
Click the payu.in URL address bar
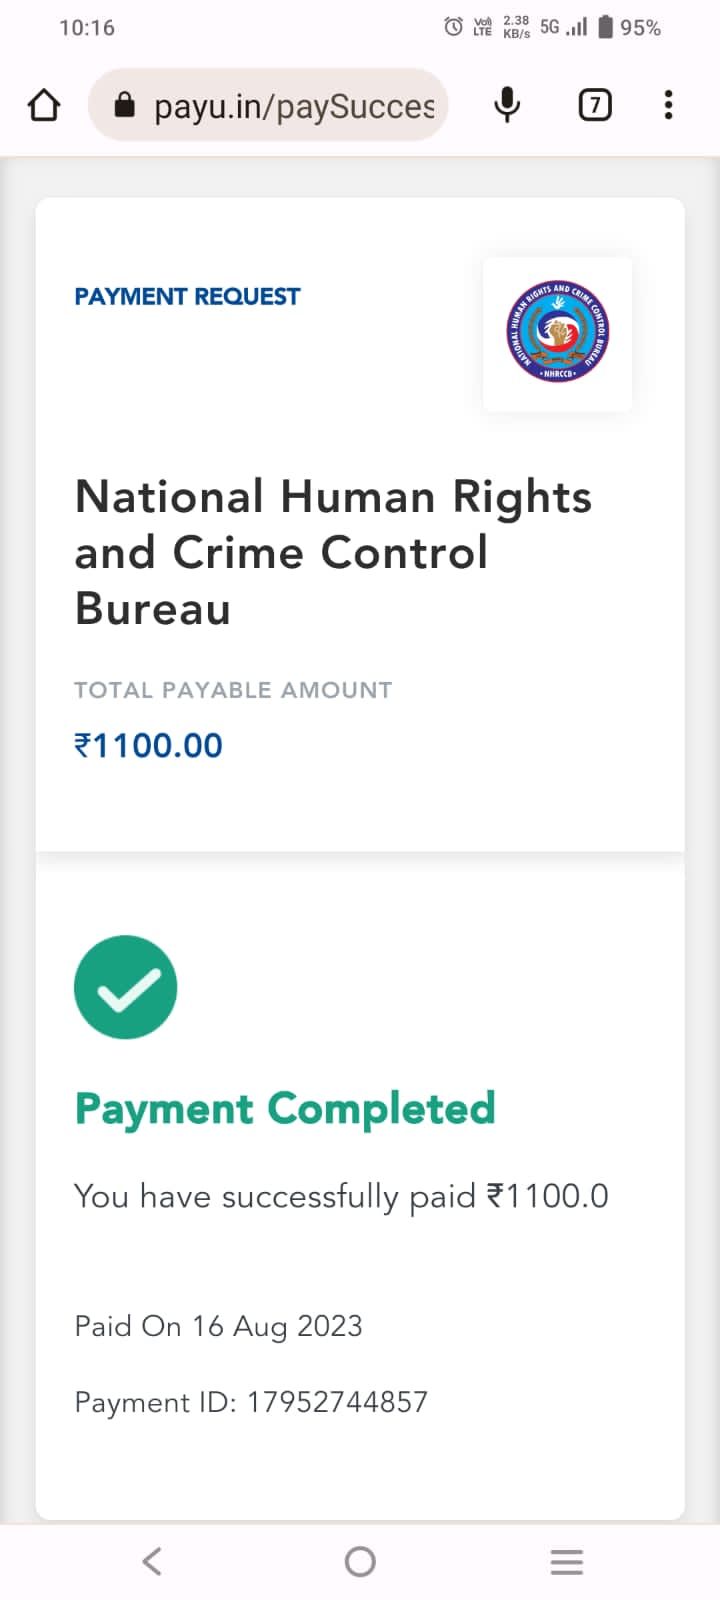tap(294, 106)
